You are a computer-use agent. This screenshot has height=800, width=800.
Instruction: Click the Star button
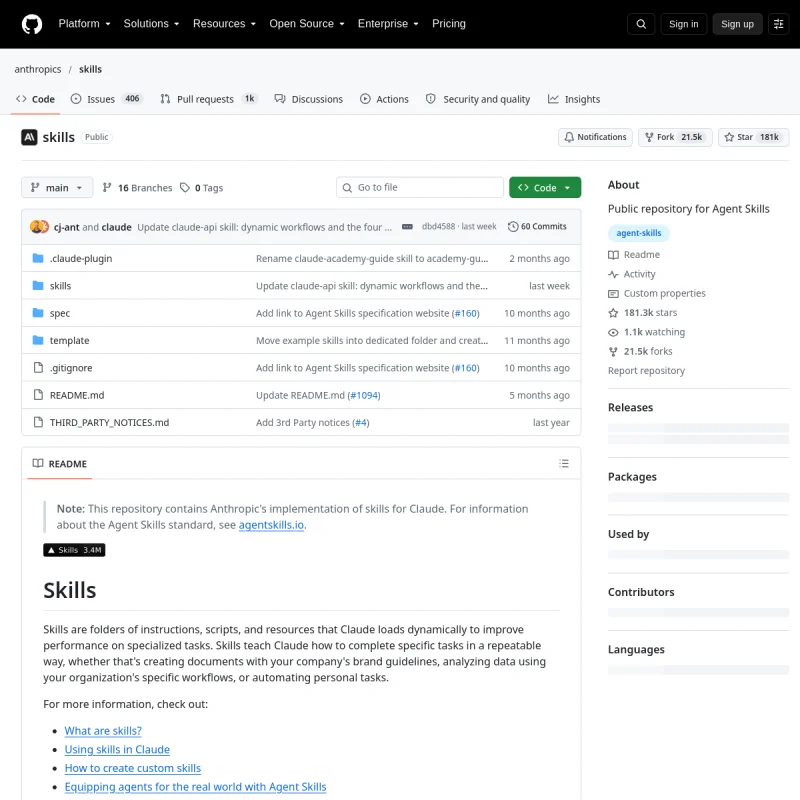(753, 137)
